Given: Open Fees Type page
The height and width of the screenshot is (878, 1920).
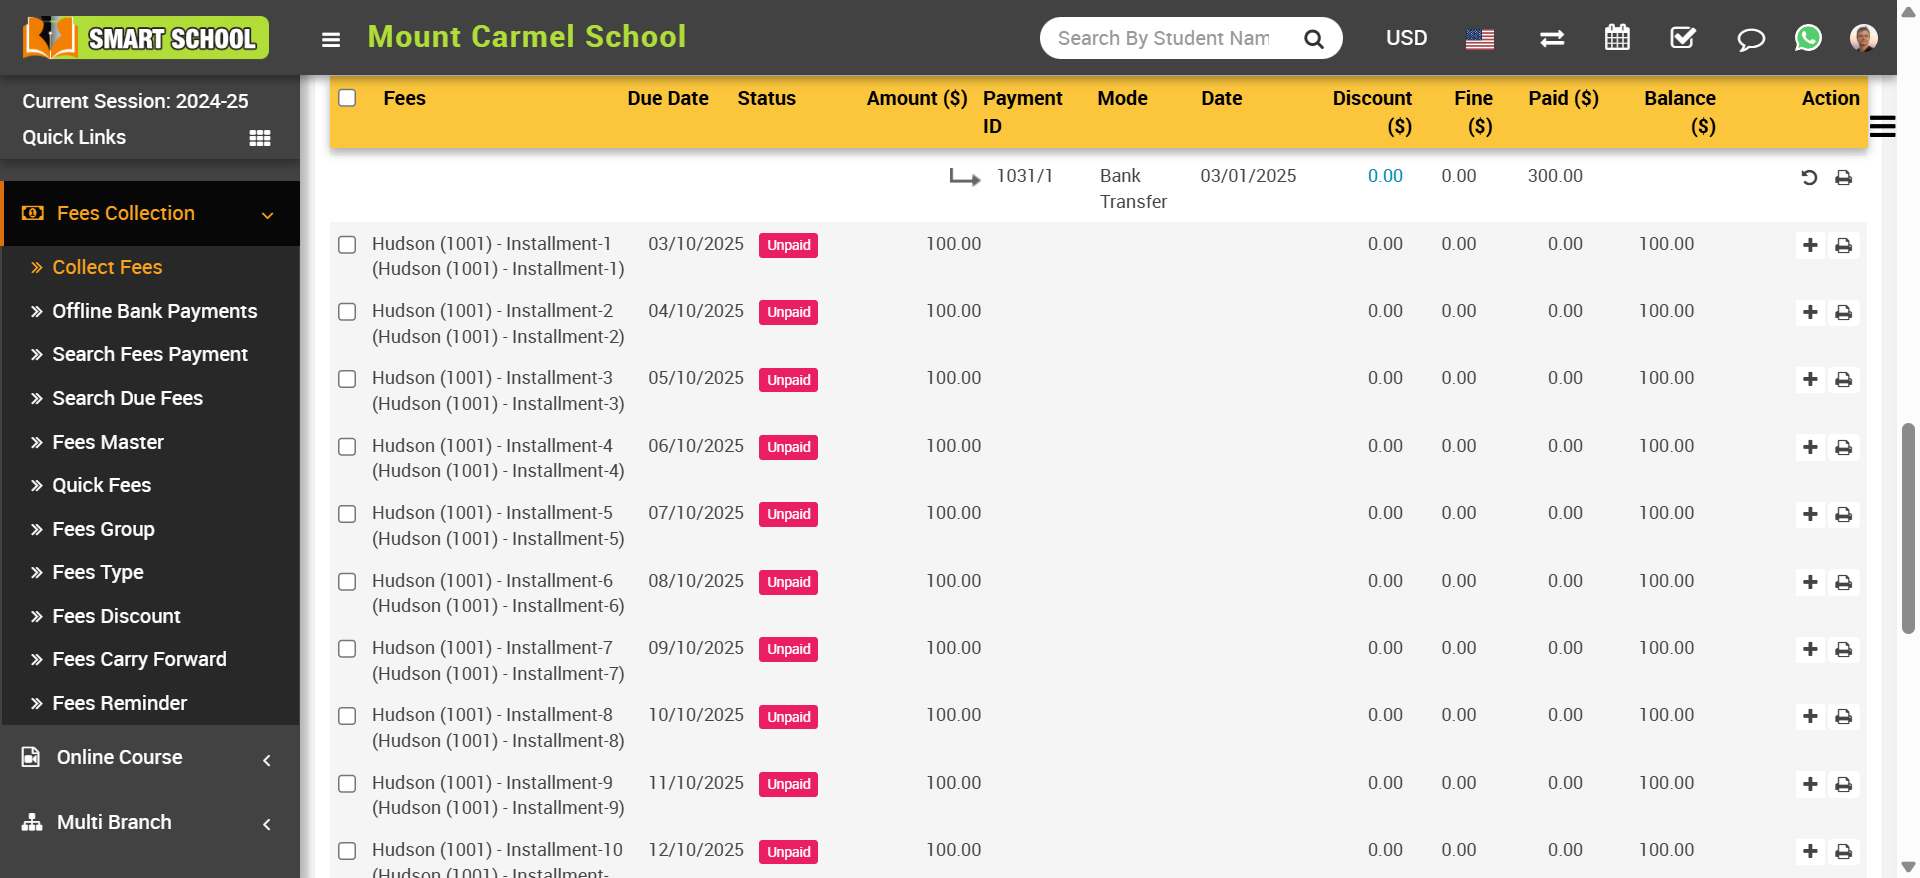Looking at the screenshot, I should pyautogui.click(x=98, y=572).
